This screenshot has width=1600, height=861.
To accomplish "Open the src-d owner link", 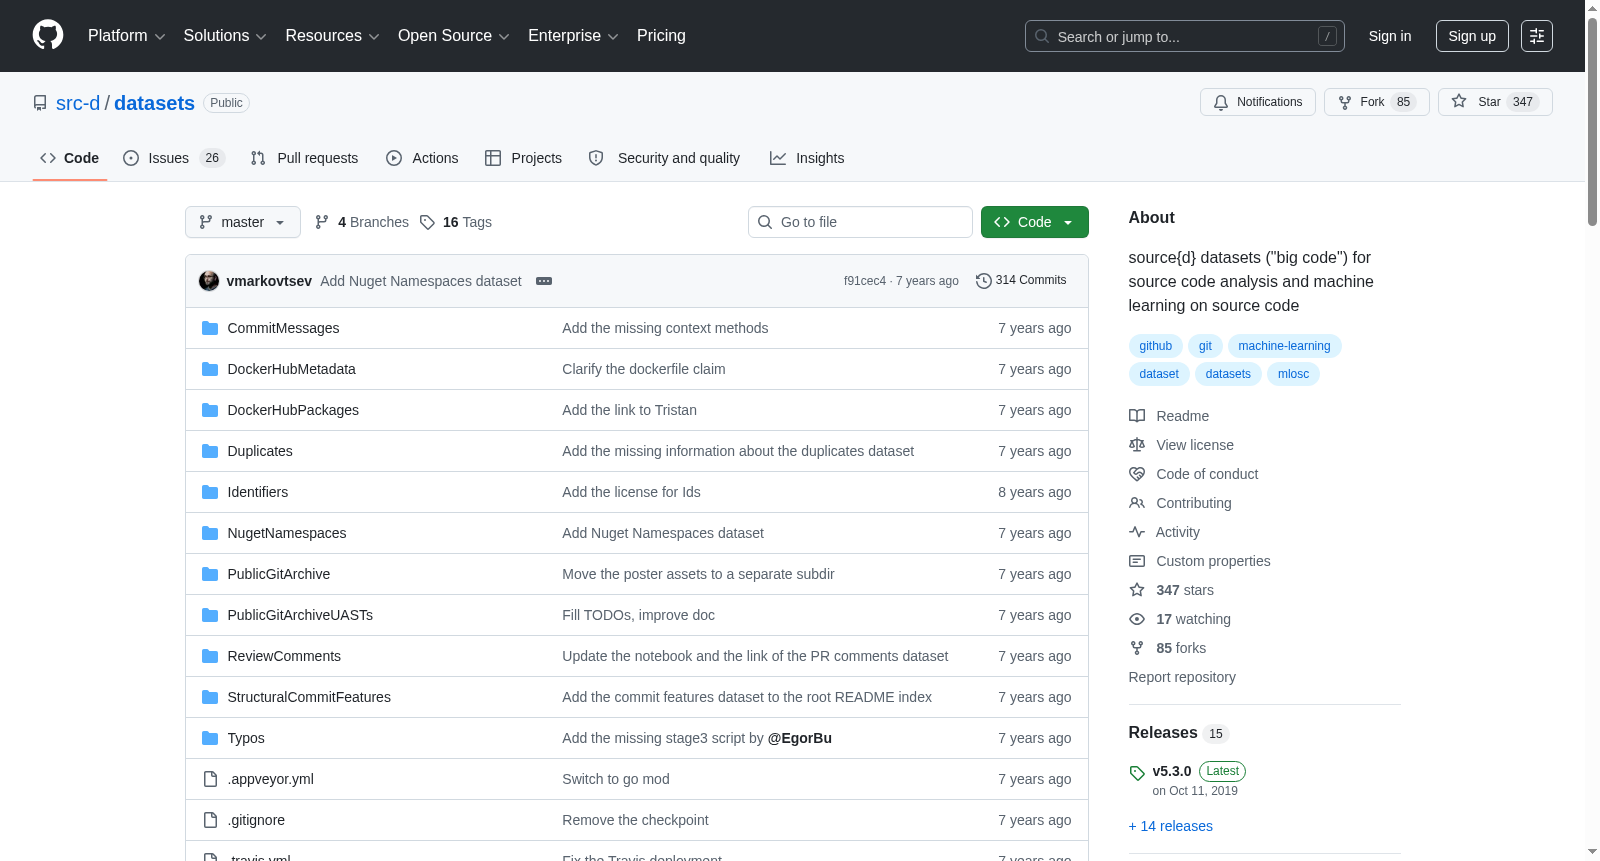I will tap(78, 103).
